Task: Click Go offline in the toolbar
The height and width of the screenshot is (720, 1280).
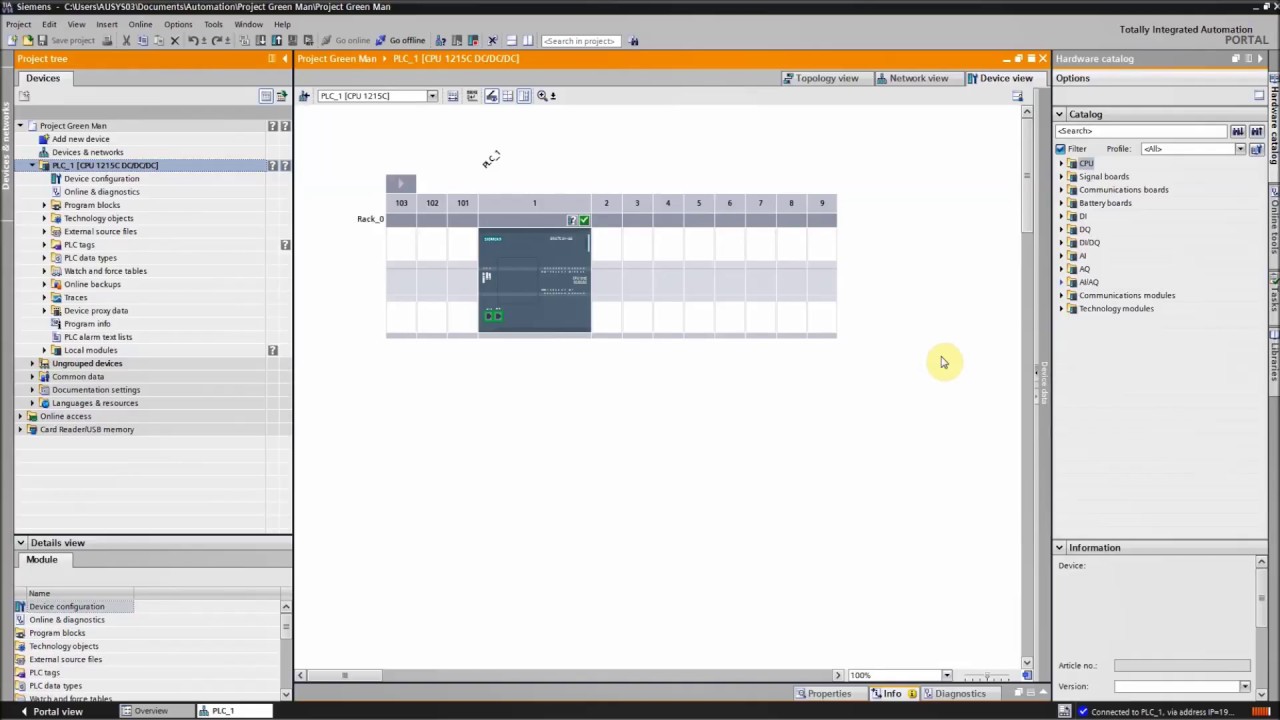Action: tap(400, 41)
